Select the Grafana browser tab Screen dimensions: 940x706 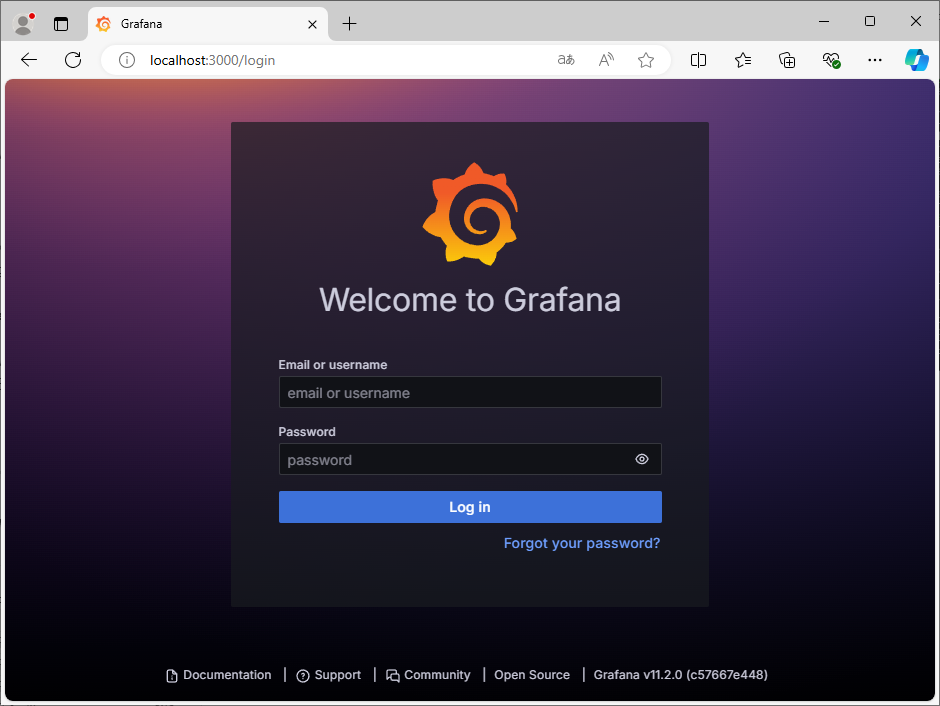pyautogui.click(x=207, y=24)
